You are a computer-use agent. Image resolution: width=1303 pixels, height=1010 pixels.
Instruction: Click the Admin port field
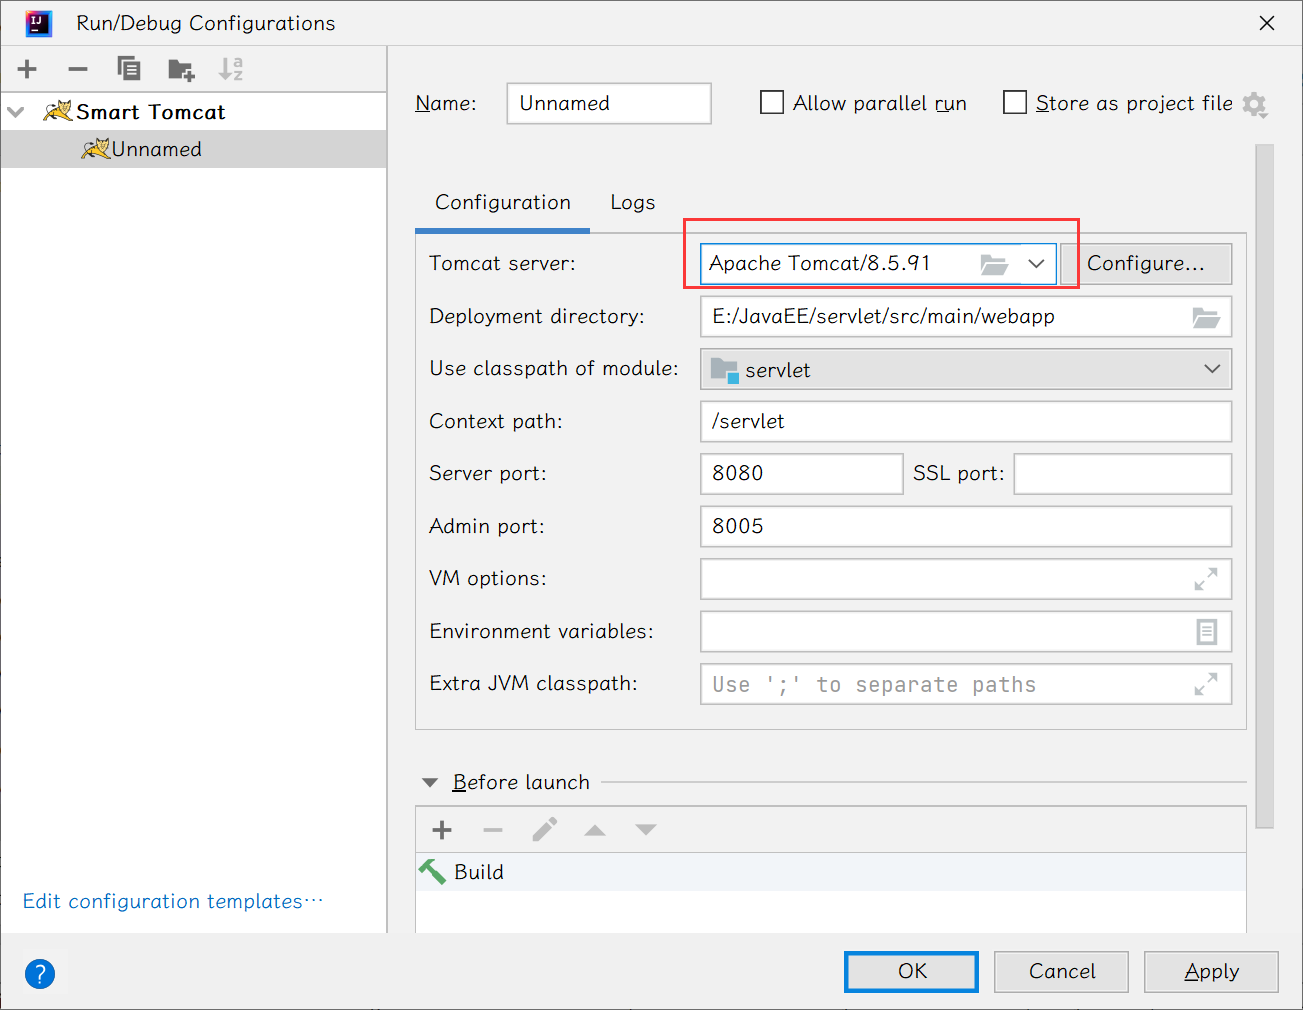point(966,526)
